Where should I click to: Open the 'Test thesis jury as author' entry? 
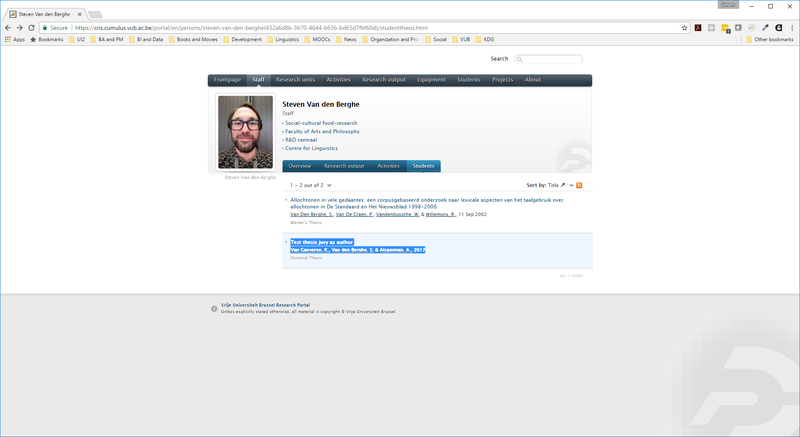click(321, 242)
